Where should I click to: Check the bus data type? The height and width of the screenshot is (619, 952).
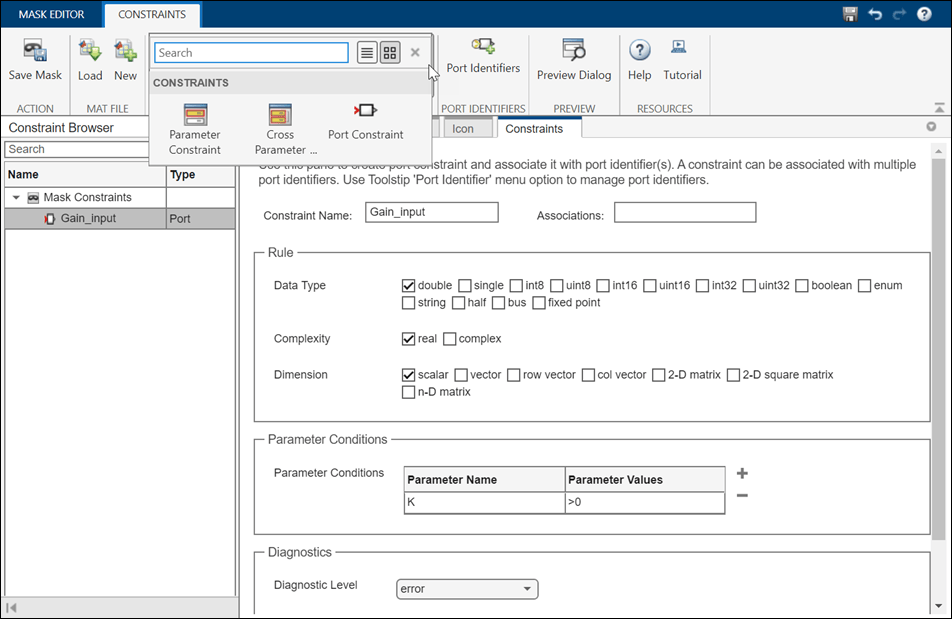[x=498, y=303]
